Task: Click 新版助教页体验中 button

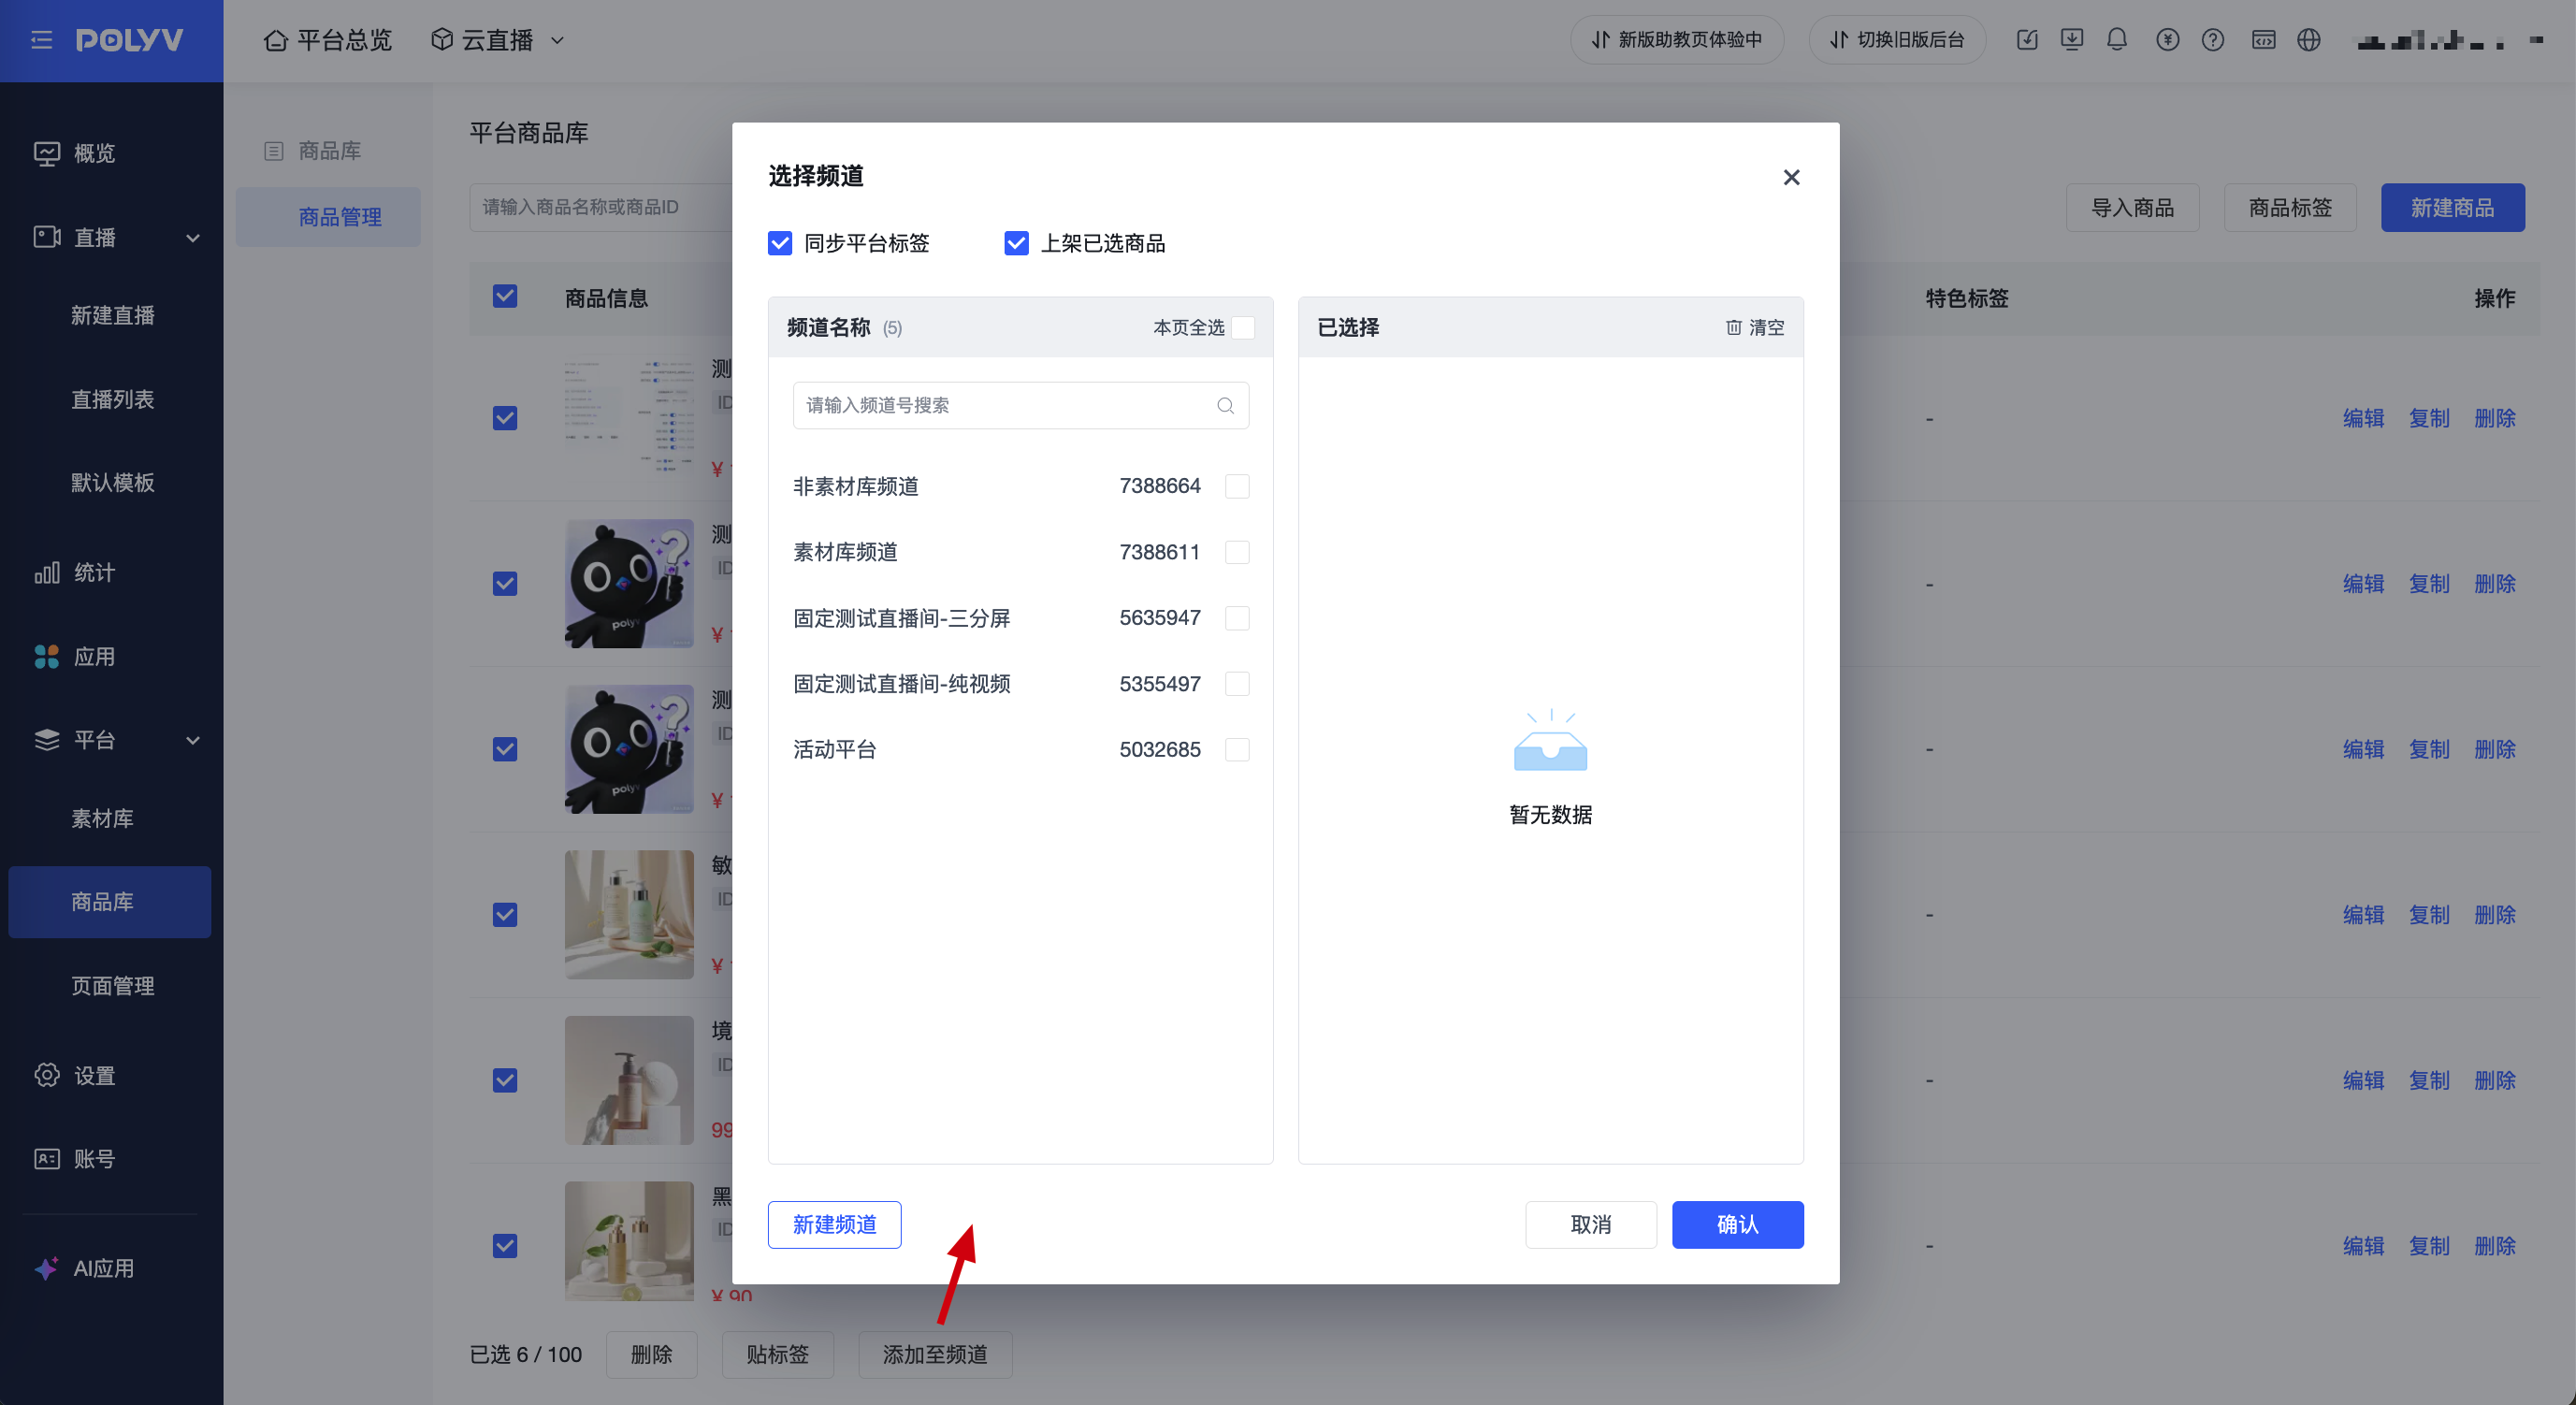Action: click(x=1677, y=40)
